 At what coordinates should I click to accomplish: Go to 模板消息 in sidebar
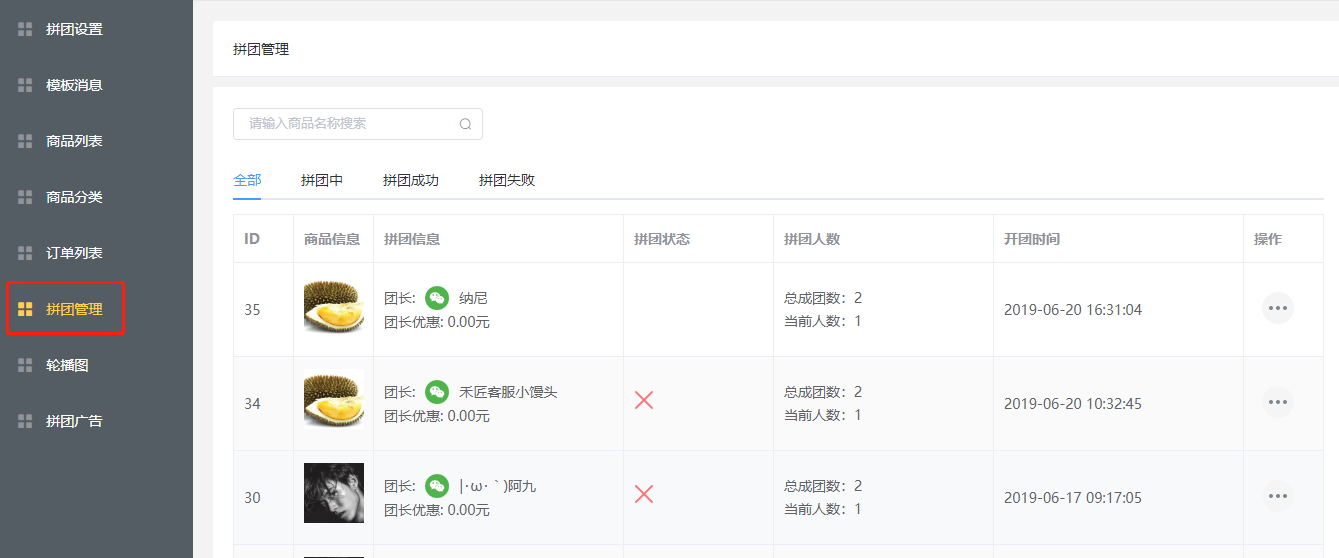tap(74, 86)
